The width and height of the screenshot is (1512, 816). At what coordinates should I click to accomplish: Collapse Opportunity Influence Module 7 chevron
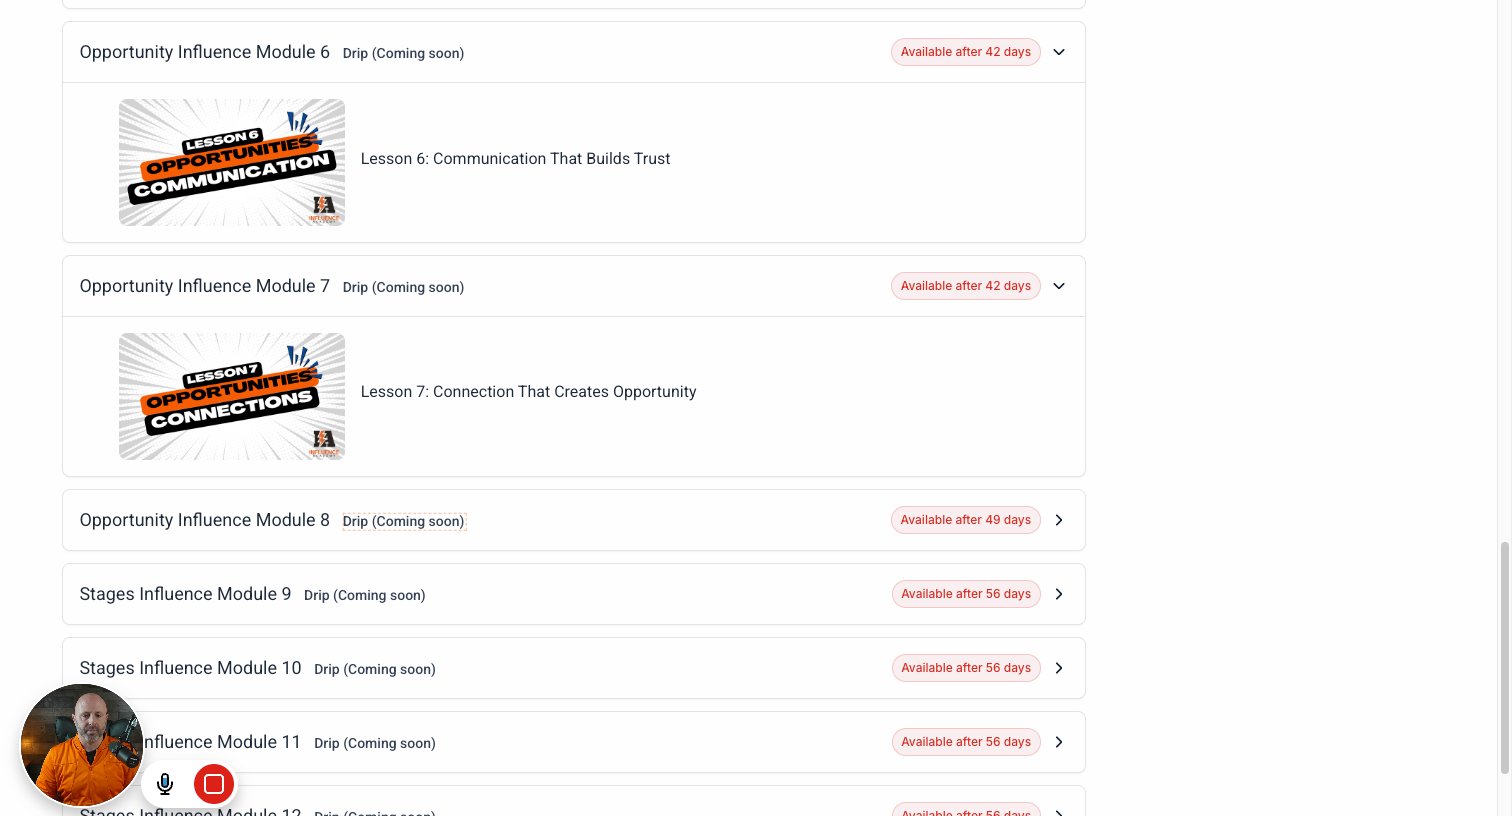[x=1059, y=286]
